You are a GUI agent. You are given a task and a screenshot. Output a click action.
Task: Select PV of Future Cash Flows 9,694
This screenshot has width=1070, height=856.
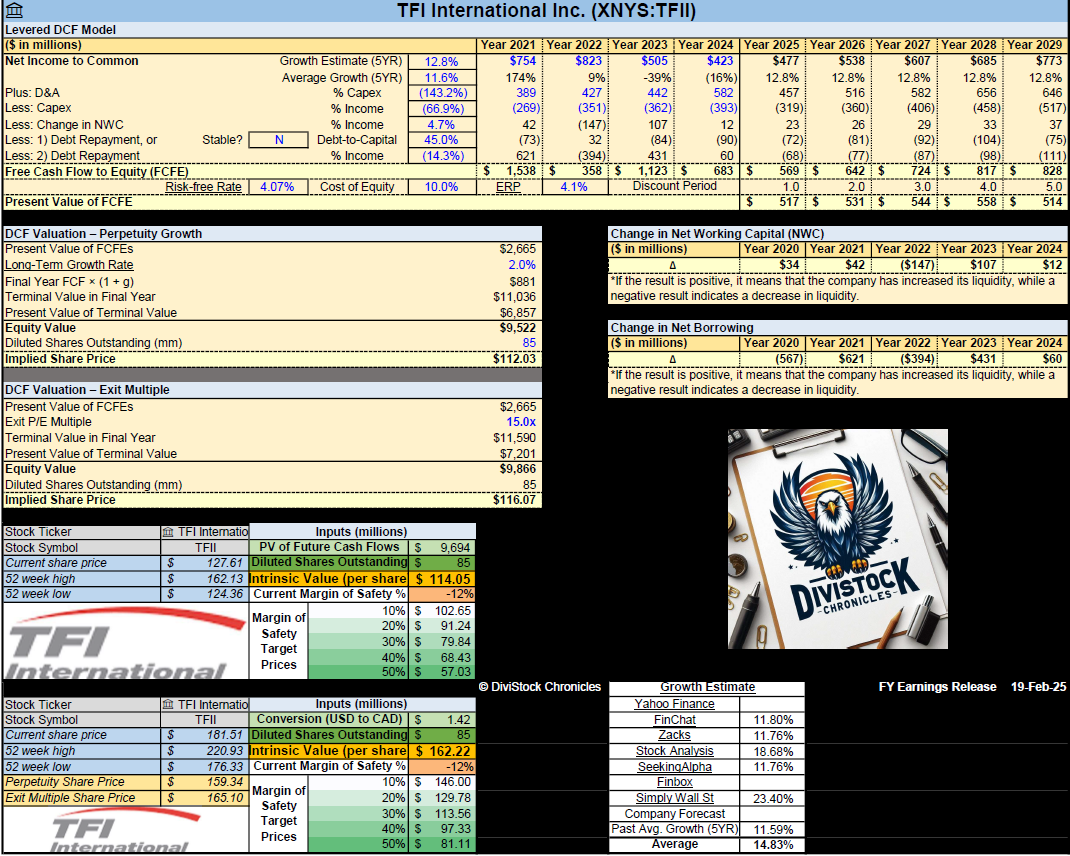coord(442,547)
